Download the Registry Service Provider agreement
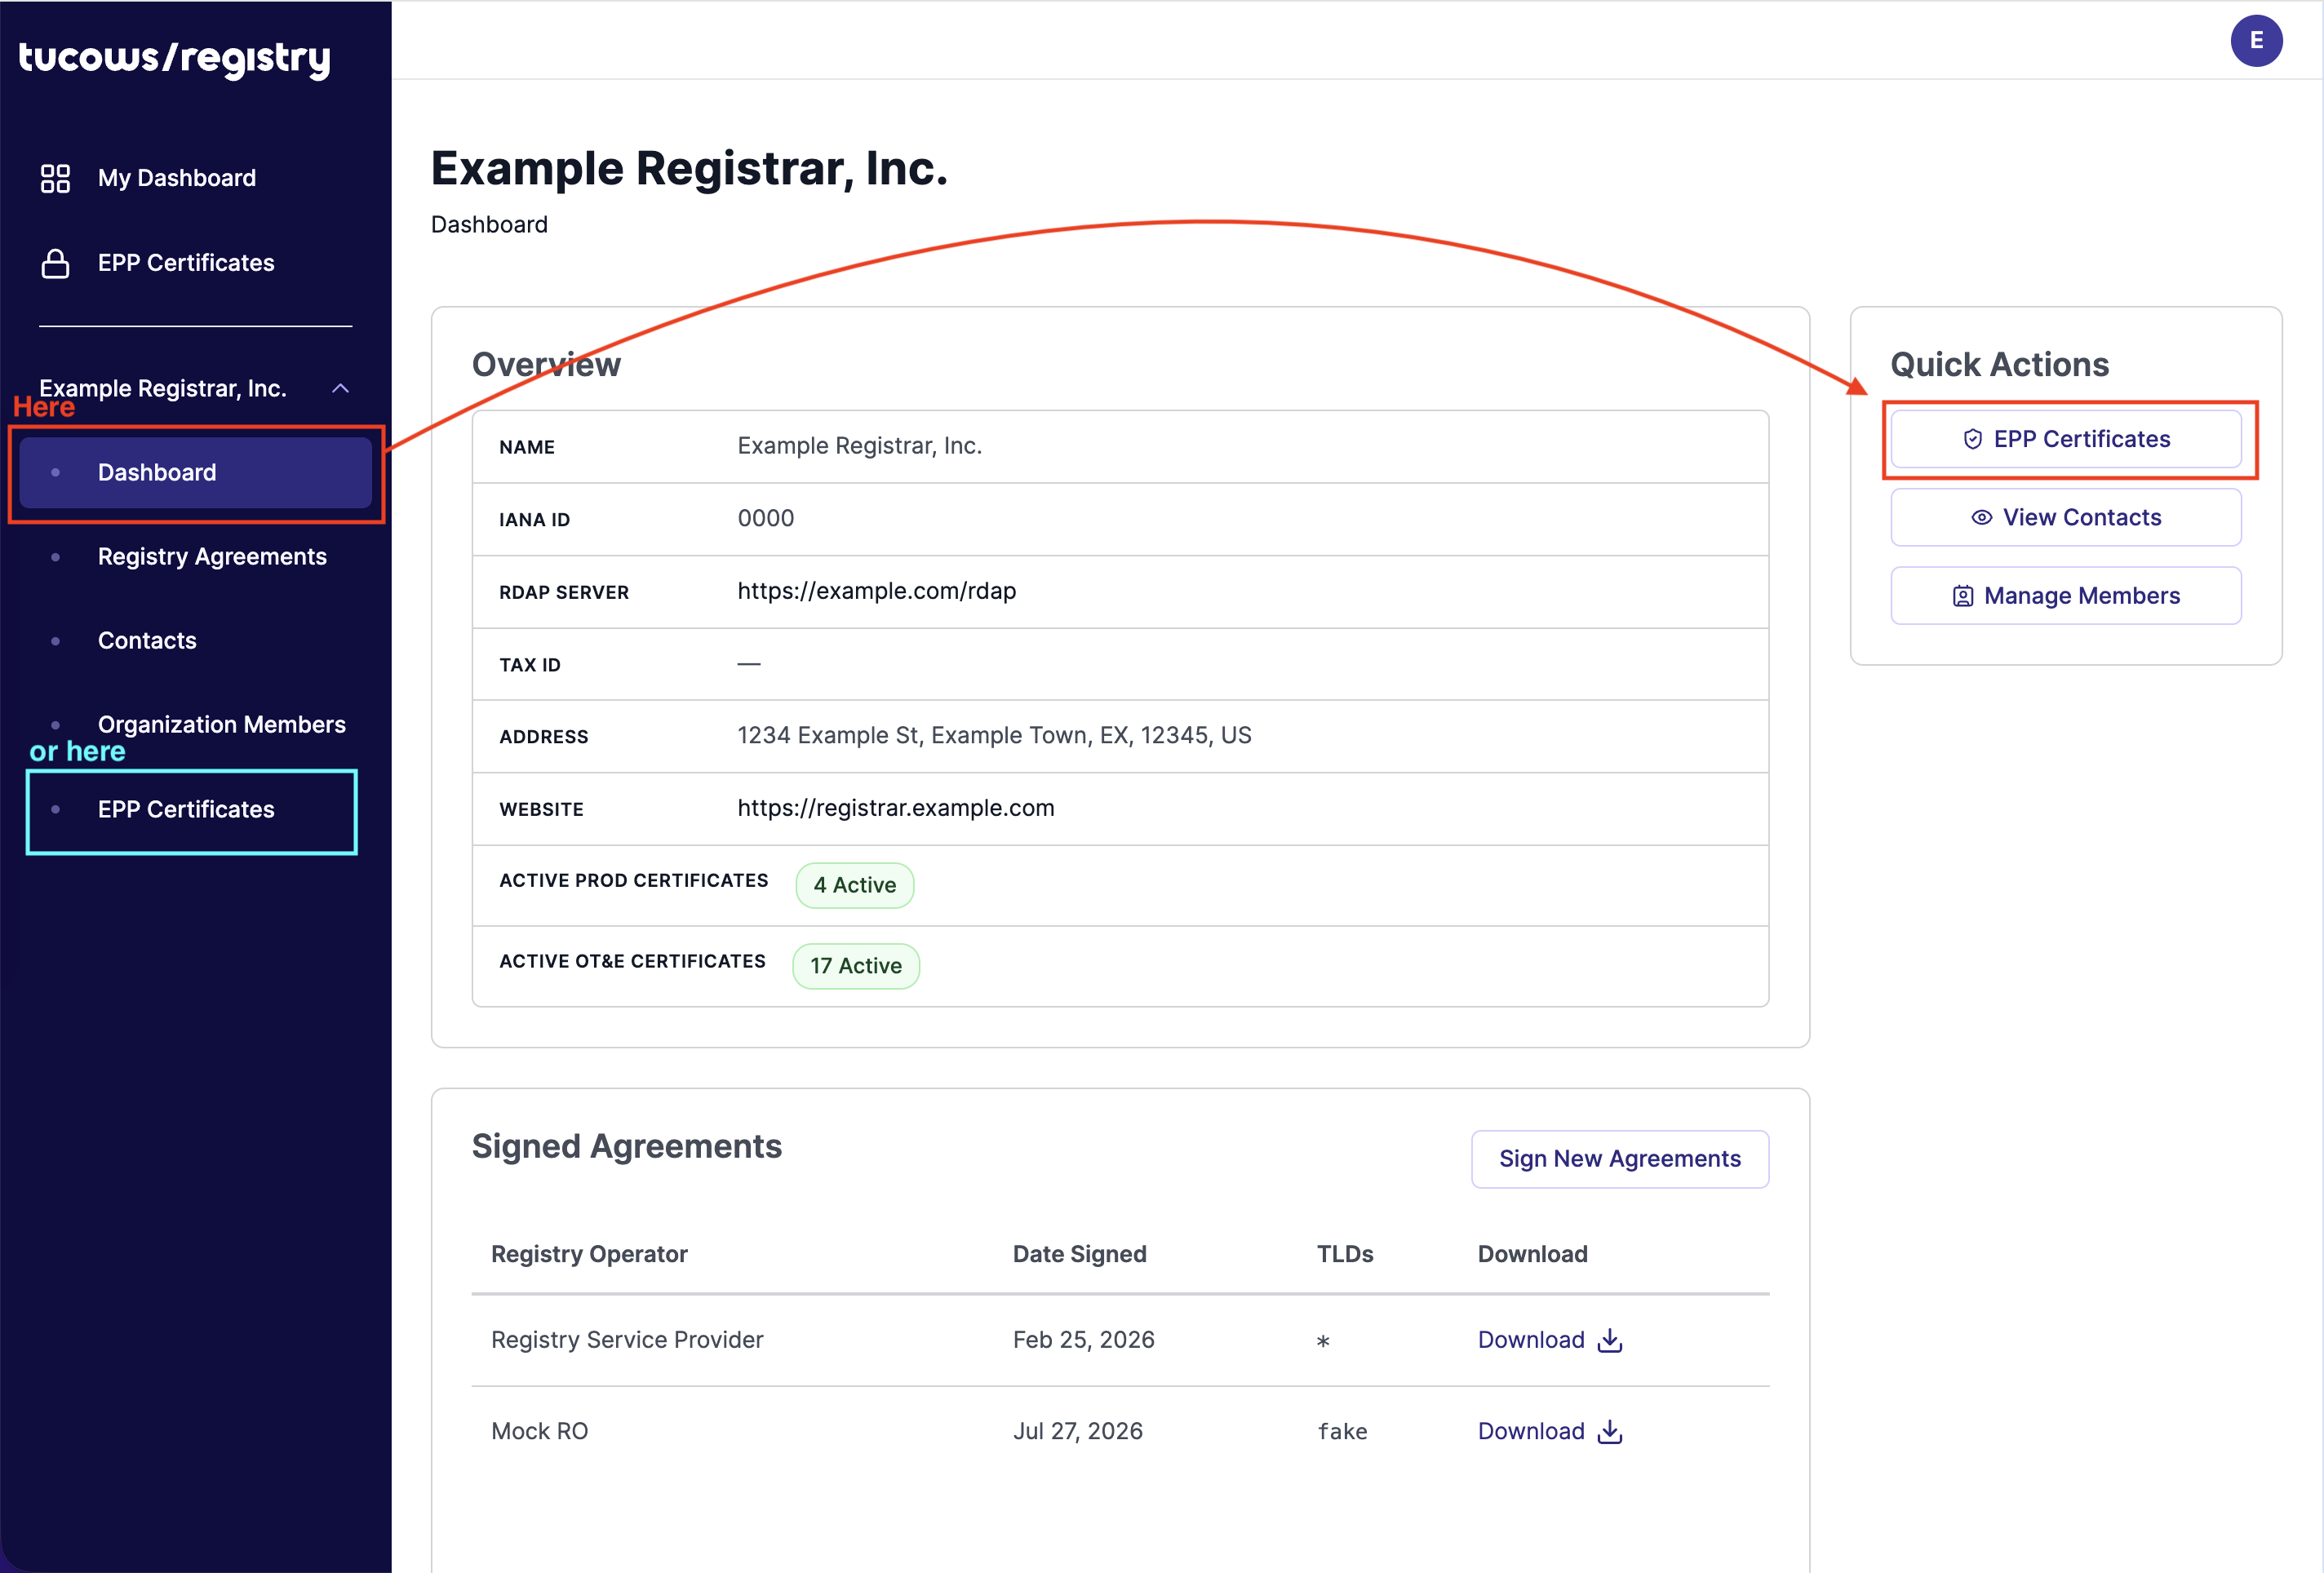The image size is (2324, 1573). (x=1549, y=1340)
